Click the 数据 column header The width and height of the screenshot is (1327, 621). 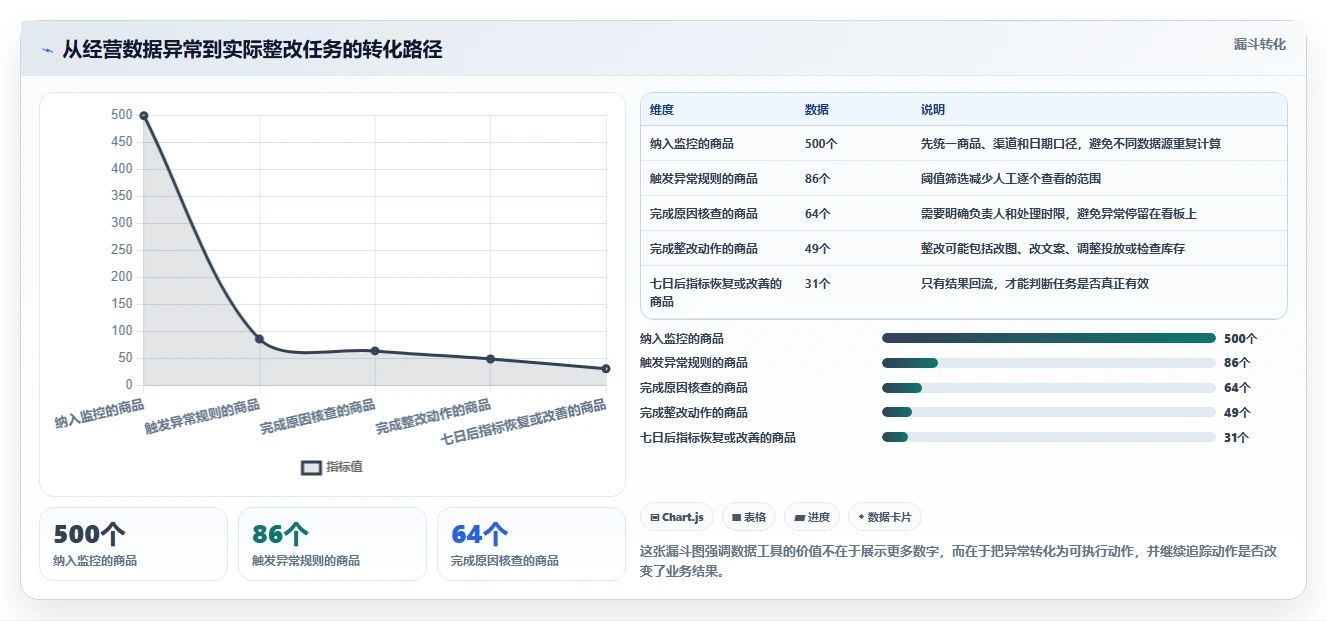click(x=816, y=110)
